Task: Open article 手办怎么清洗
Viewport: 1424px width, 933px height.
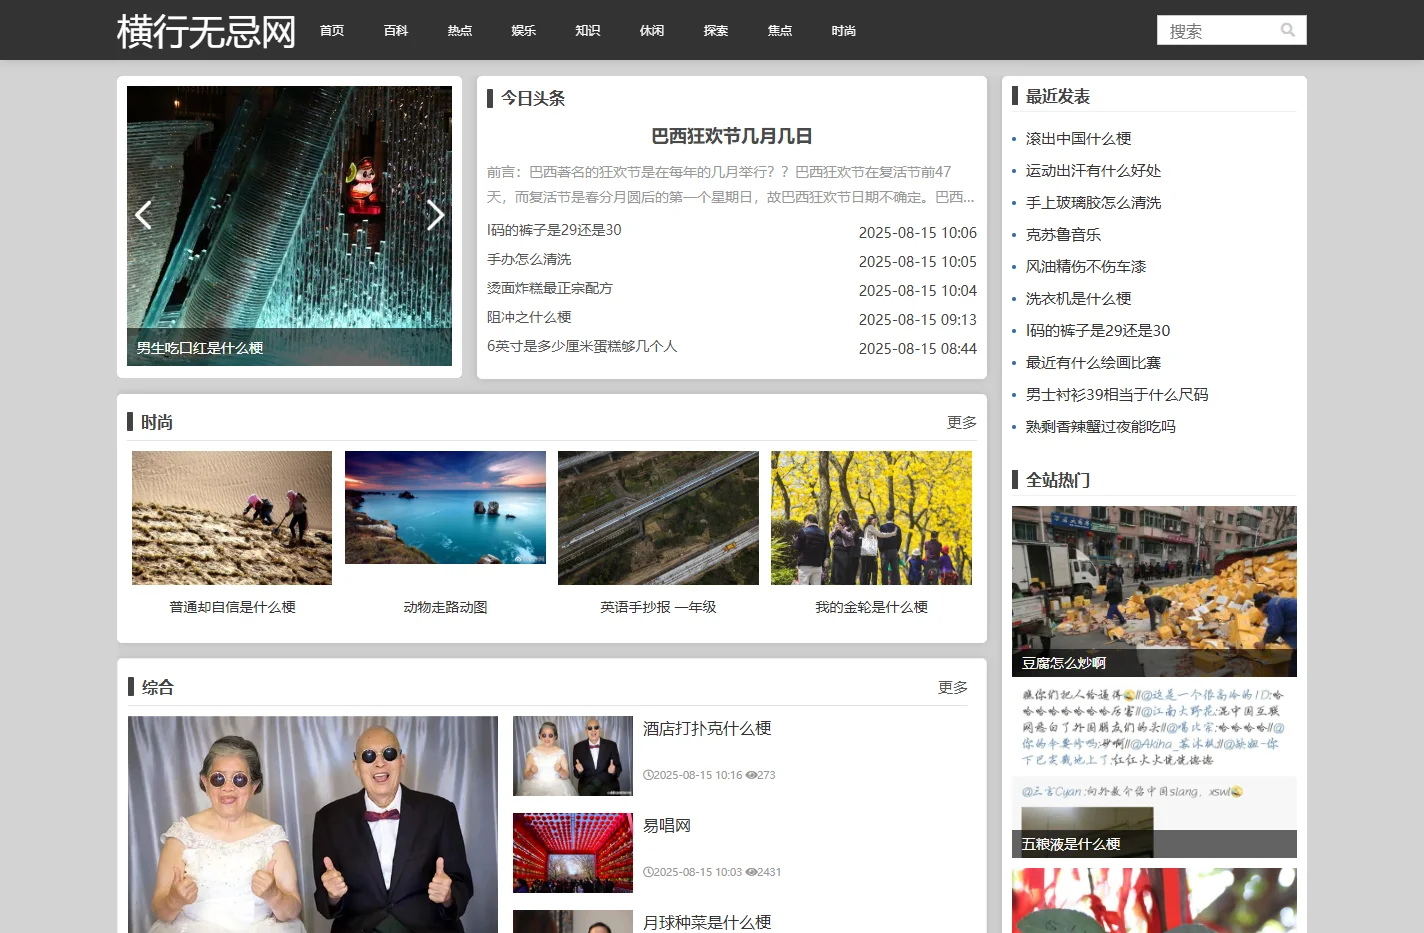Action: click(x=529, y=259)
